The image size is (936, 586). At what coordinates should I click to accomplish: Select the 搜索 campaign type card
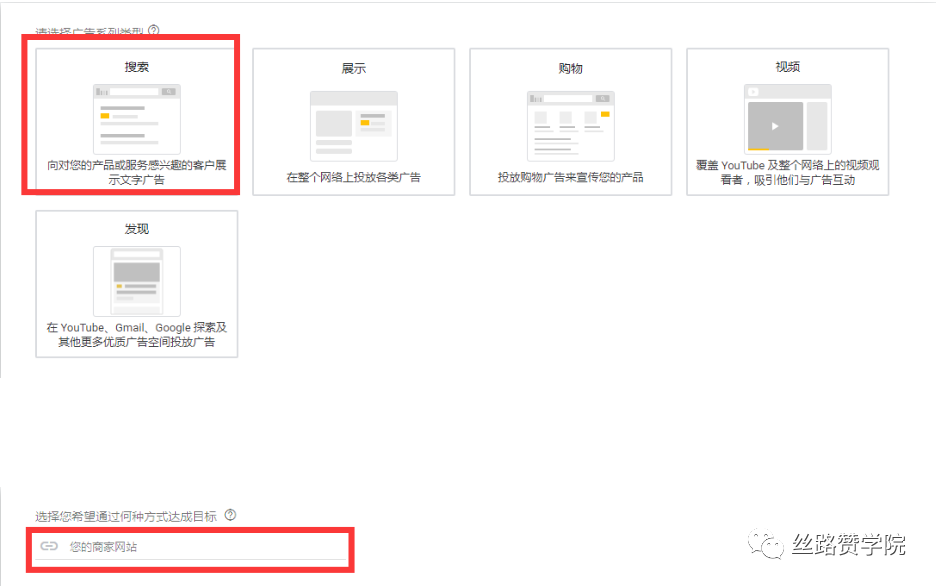pos(137,122)
